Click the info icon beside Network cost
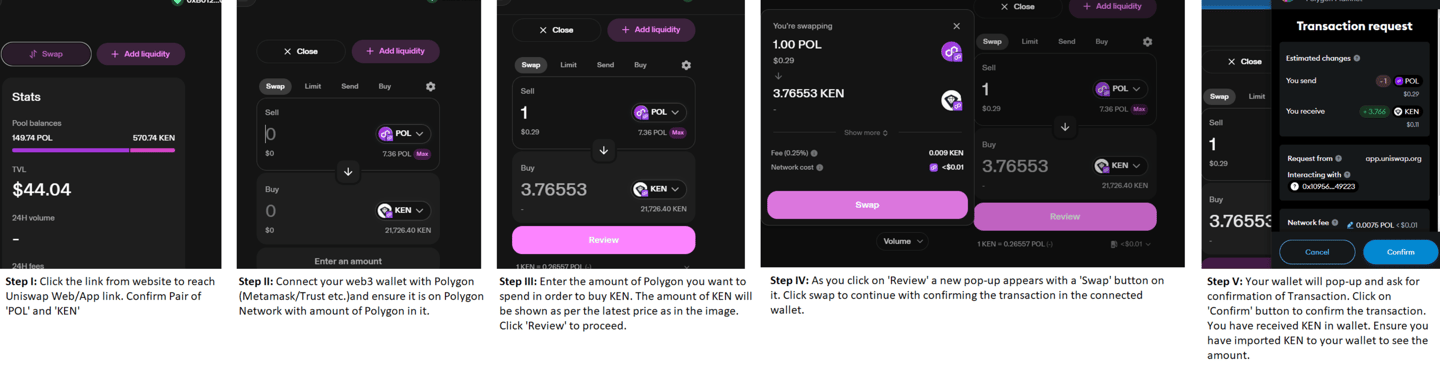The width and height of the screenshot is (1440, 377). 820,167
